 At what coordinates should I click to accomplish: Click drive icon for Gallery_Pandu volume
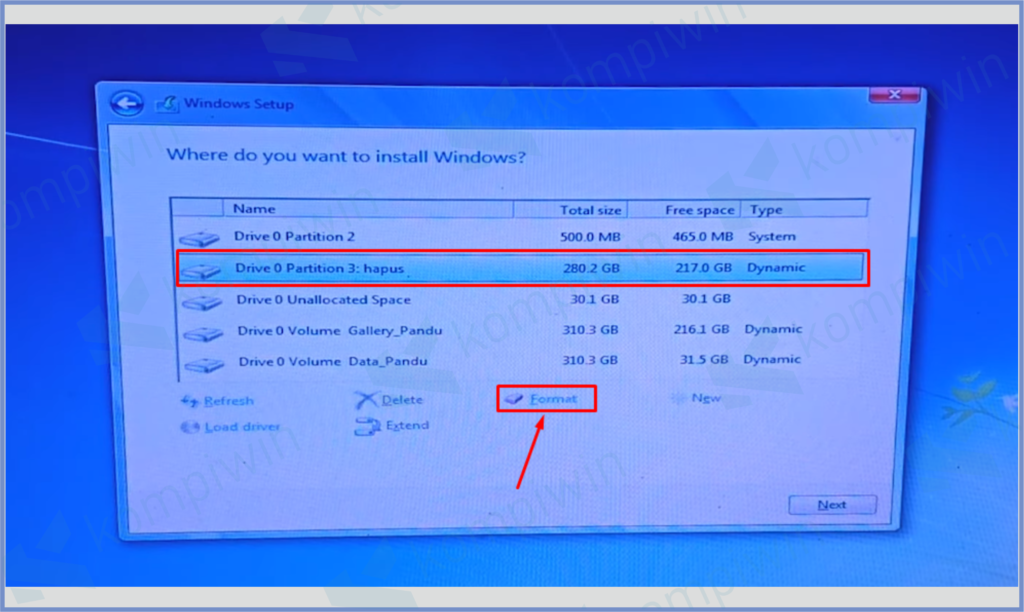204,332
